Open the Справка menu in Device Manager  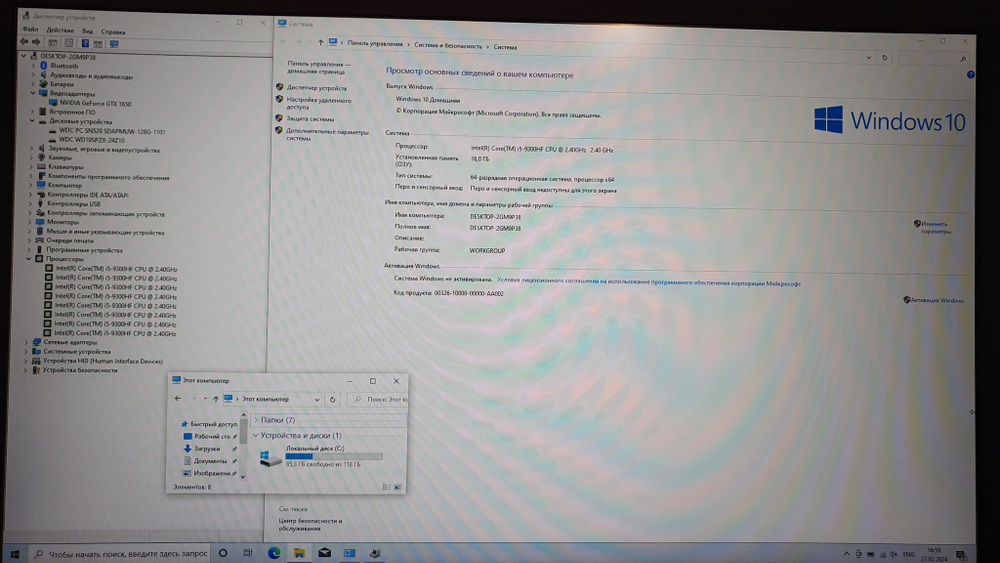(x=113, y=31)
